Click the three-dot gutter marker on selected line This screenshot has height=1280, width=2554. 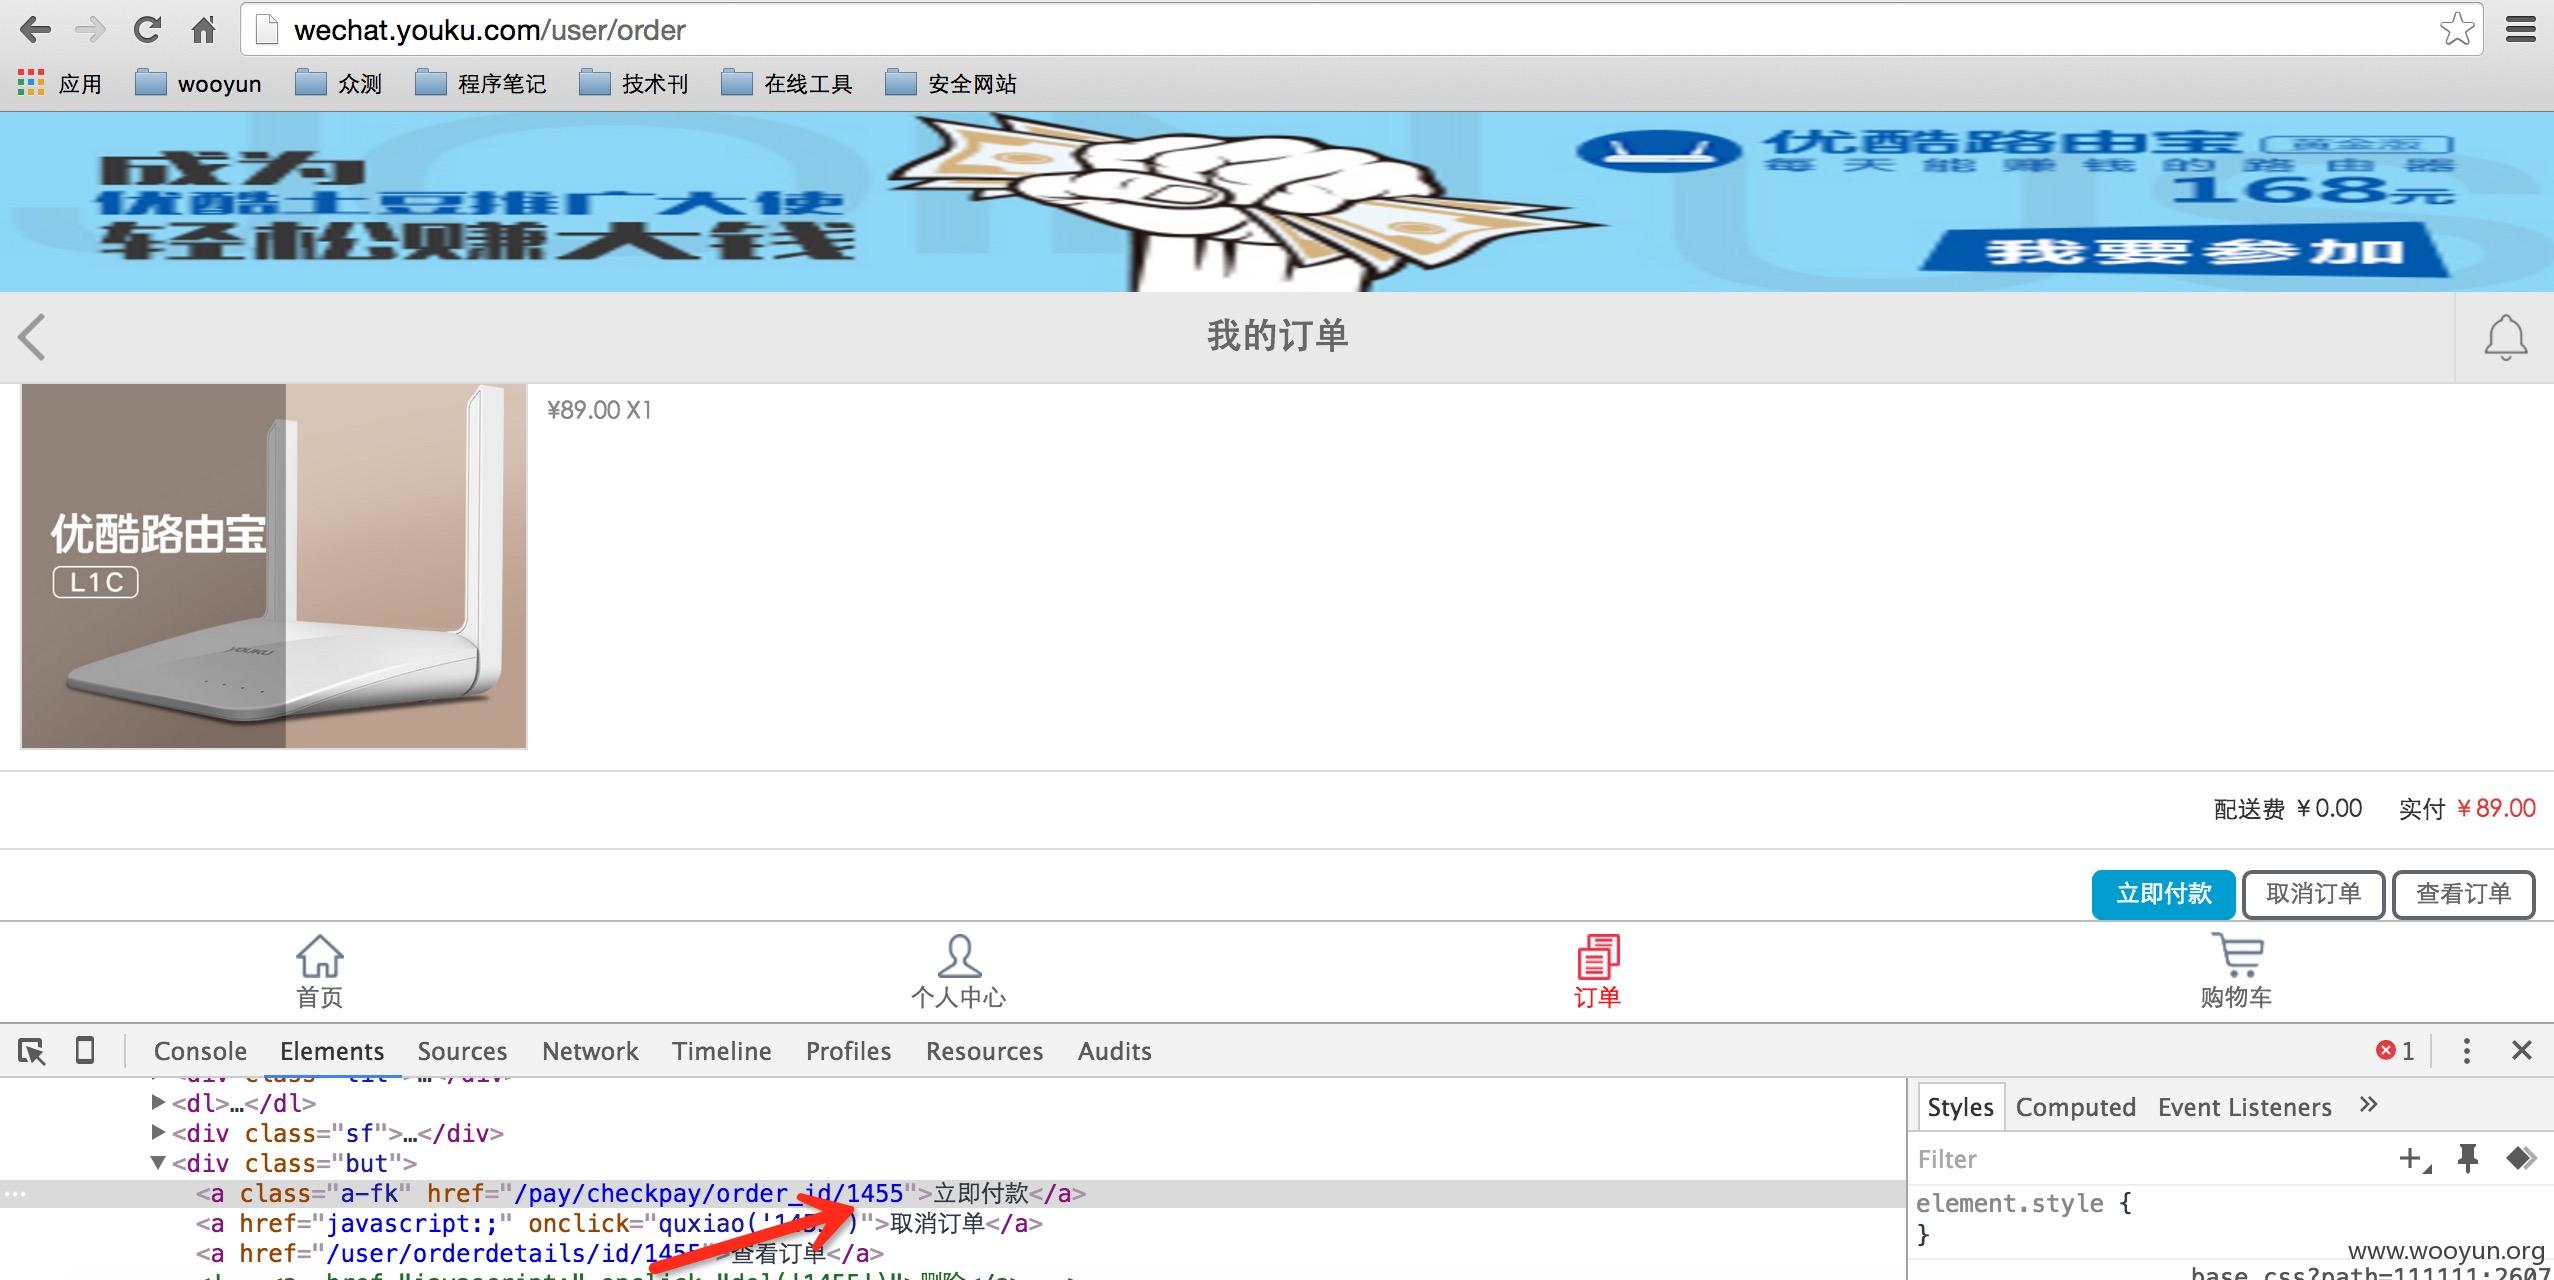[15, 1194]
